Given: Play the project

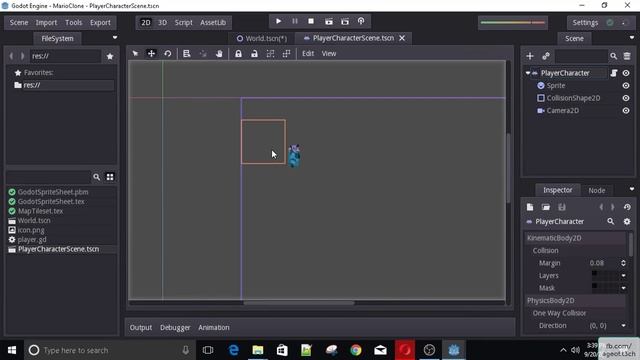Looking at the screenshot, I should (278, 21).
